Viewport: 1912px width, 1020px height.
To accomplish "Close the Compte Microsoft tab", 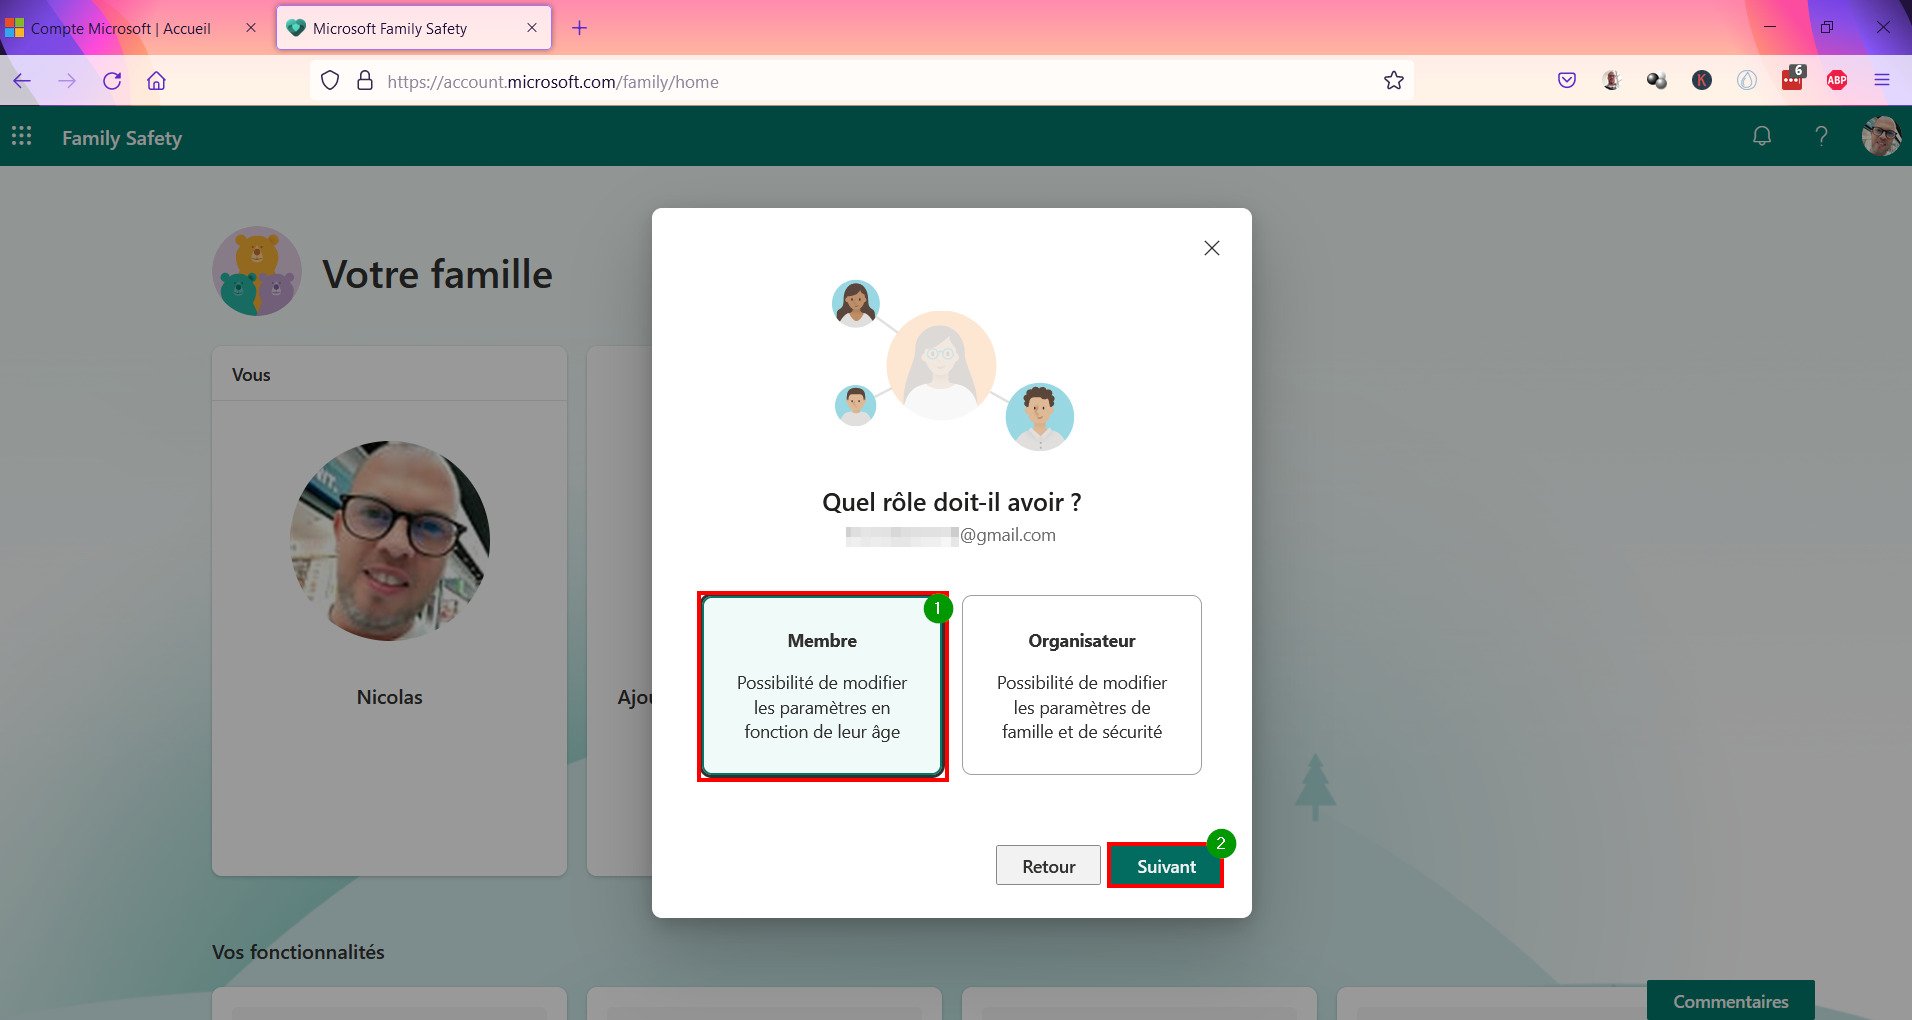I will coord(251,28).
